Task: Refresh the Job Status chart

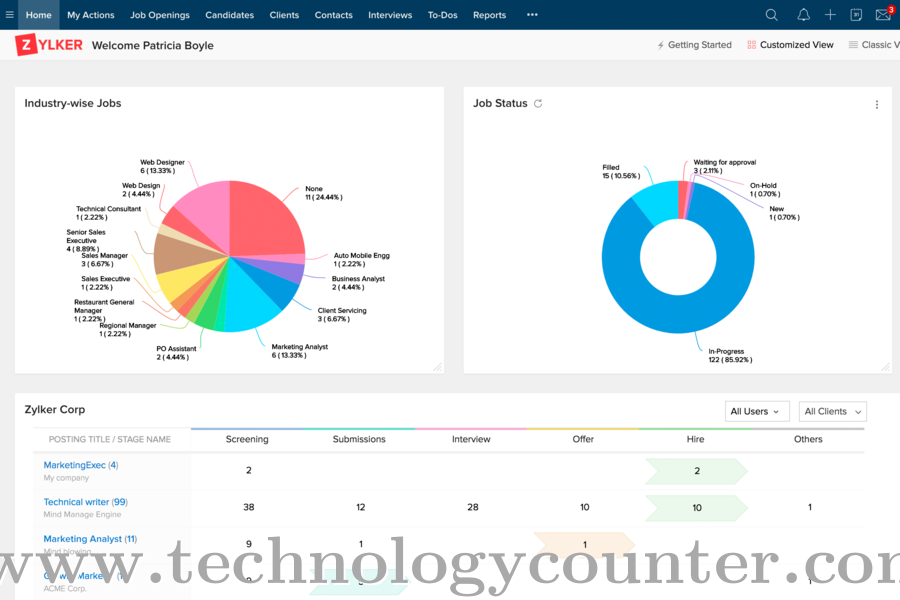Action: pos(538,103)
